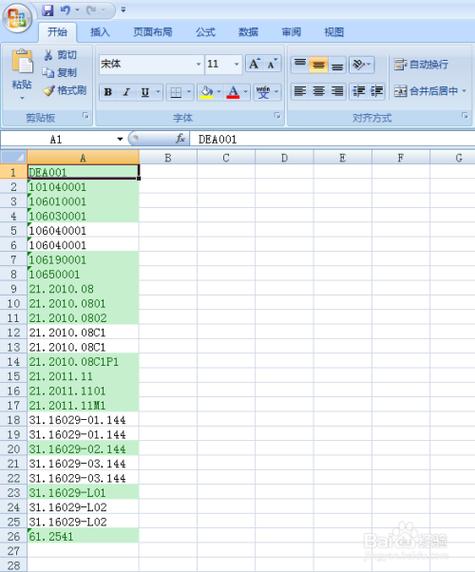Screen dimensions: 475x572
Task: Open merge and center dropdown arrow
Action: pyautogui.click(x=464, y=91)
